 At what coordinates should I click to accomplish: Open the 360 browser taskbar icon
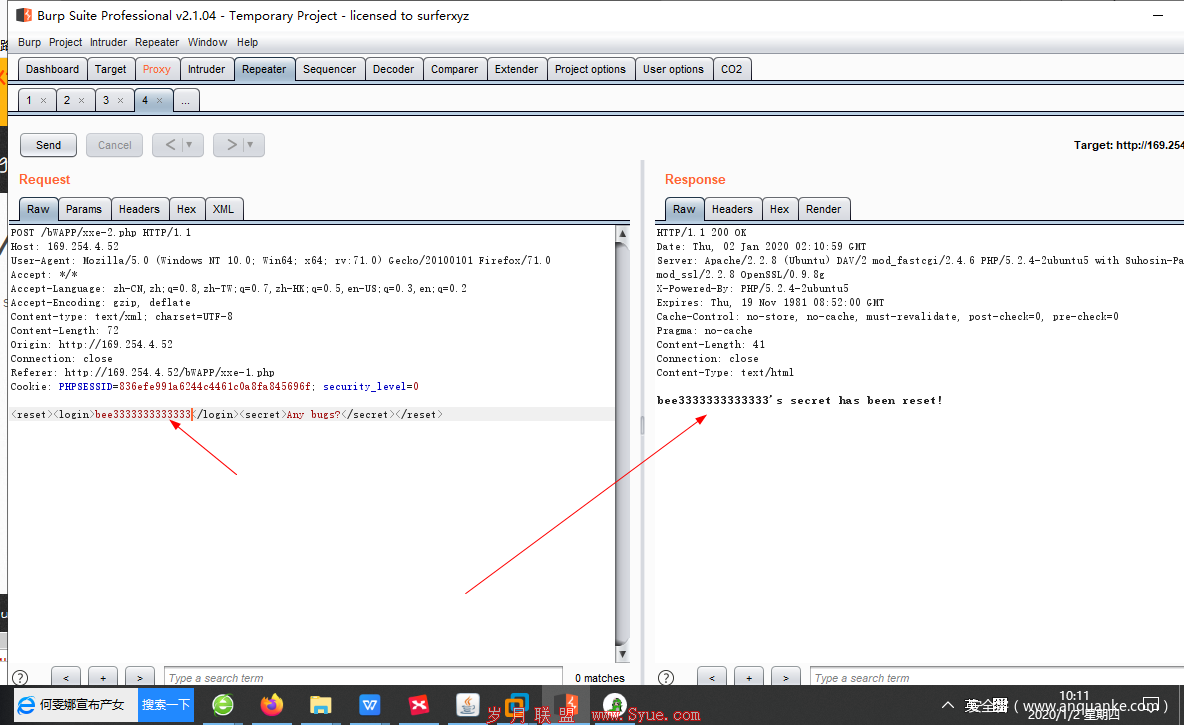coord(223,705)
